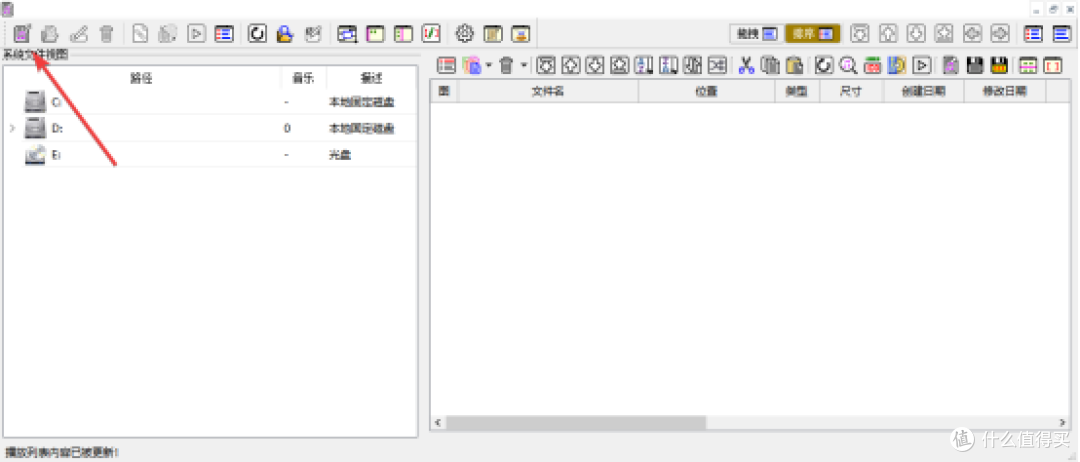
Task: Click the red brackets icon at toolbar end
Action: 1053,65
